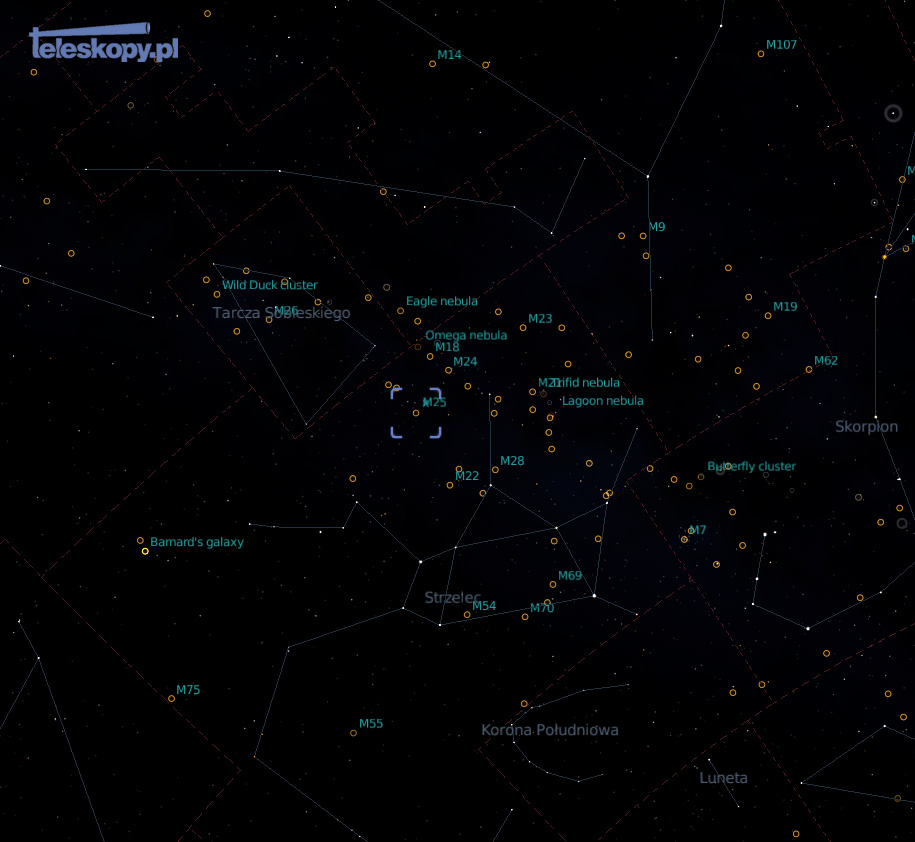Select the M62 cluster marker

point(809,370)
